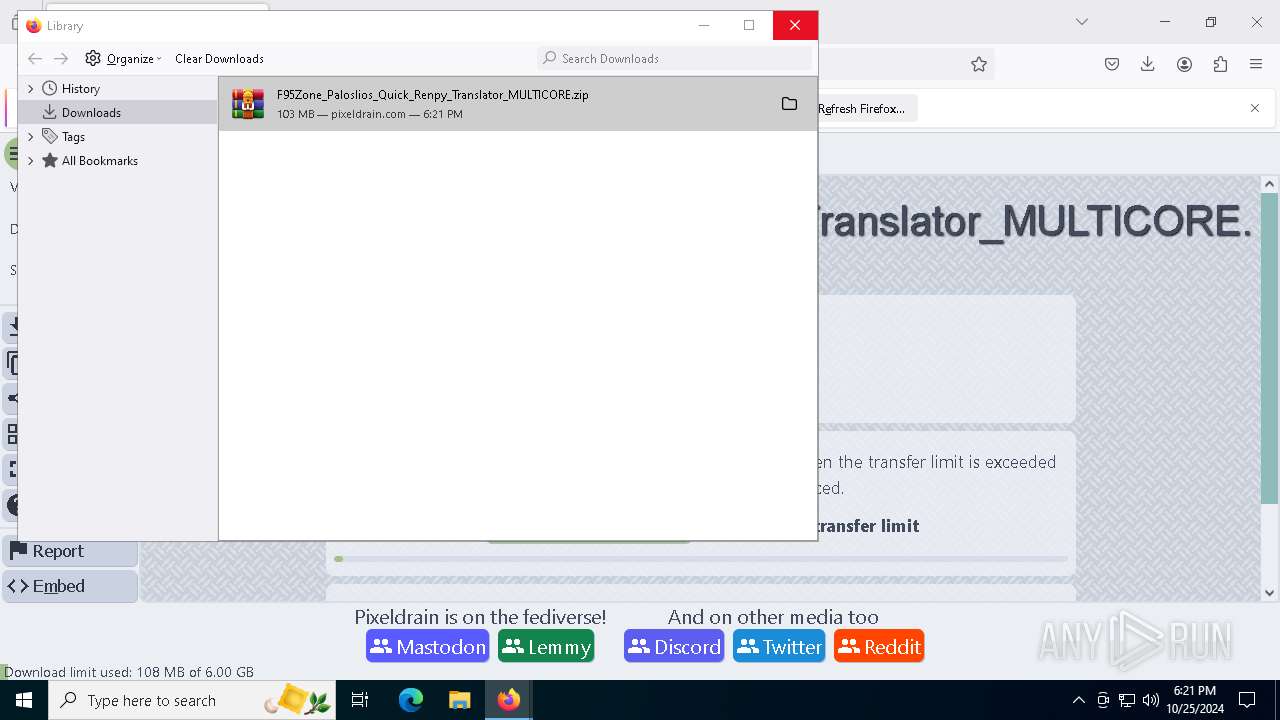The height and width of the screenshot is (720, 1280).
Task: Expand the Tags tree node
Action: click(30, 136)
